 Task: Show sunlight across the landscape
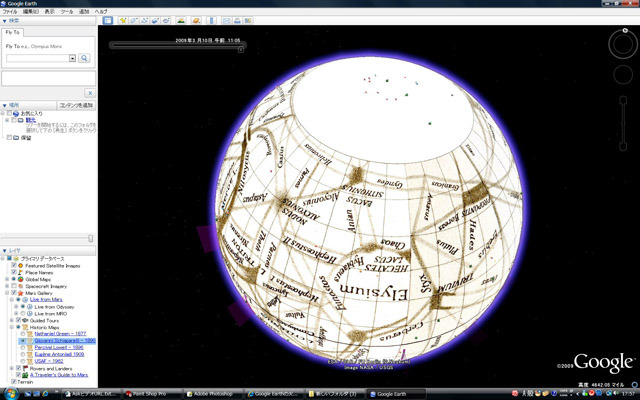181,20
